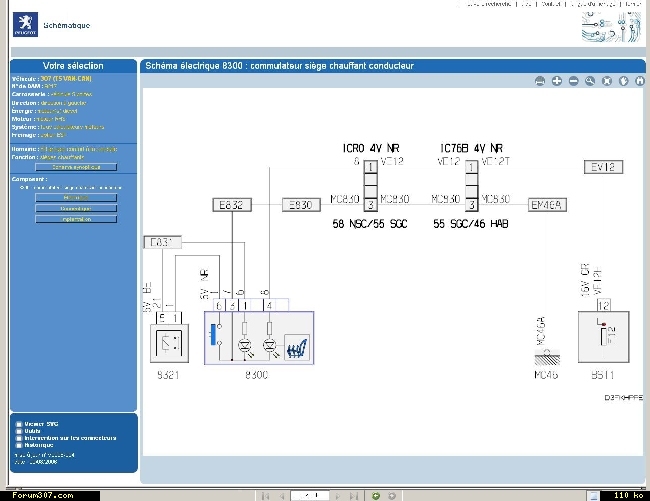Screen dimensions: 650x501
Task: Click the MC46 ground symbol
Action: [547, 358]
